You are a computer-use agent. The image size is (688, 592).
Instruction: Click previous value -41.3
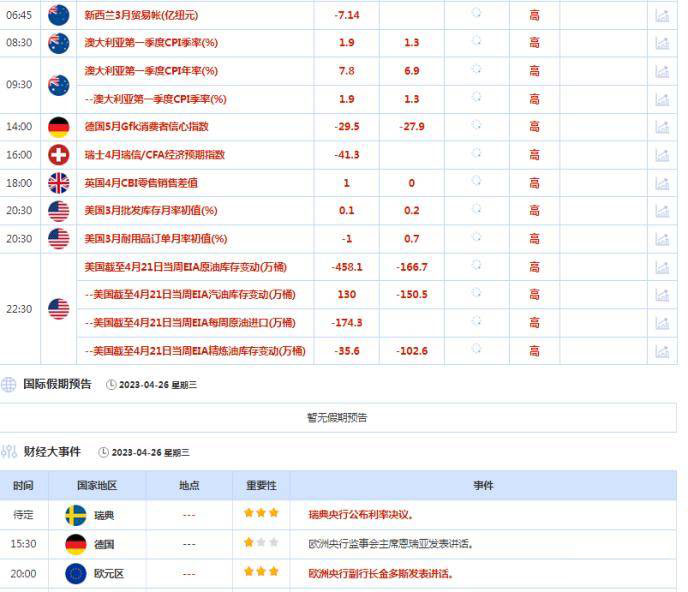(x=347, y=155)
